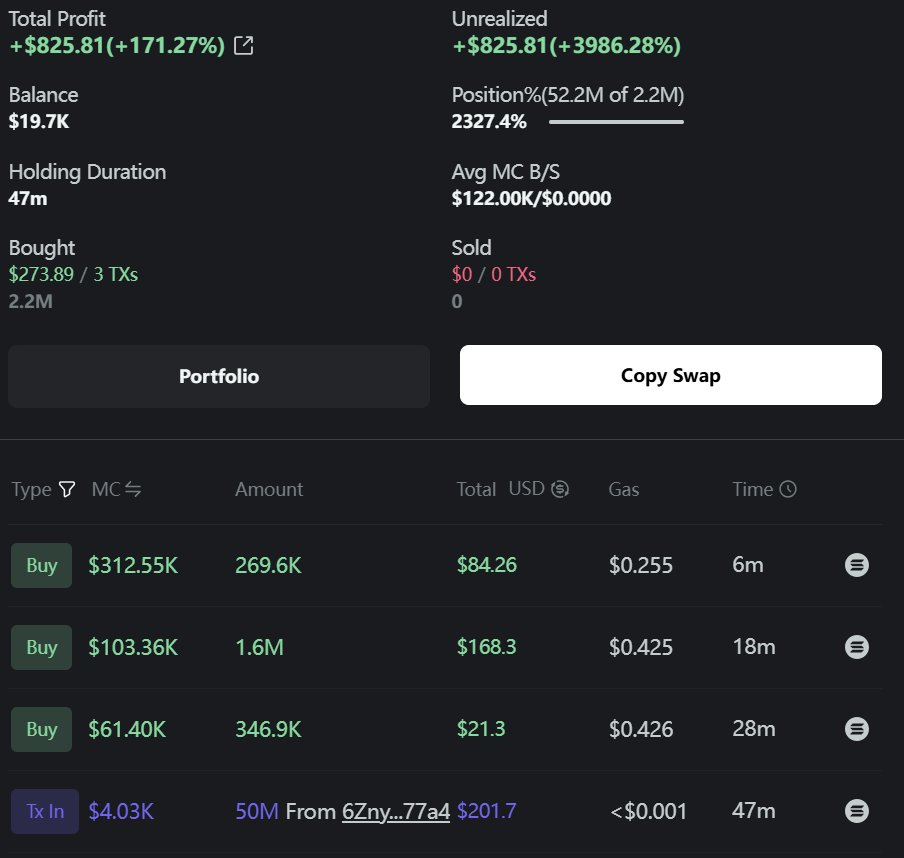
Task: Open the chain icon on the 6m Buy row
Action: (856, 565)
